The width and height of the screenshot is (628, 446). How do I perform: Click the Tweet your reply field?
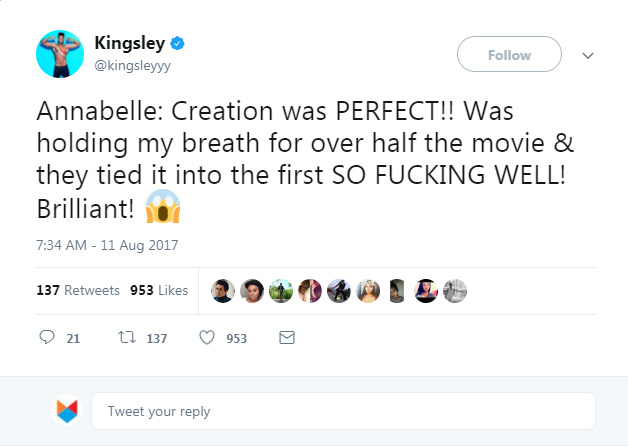342,411
